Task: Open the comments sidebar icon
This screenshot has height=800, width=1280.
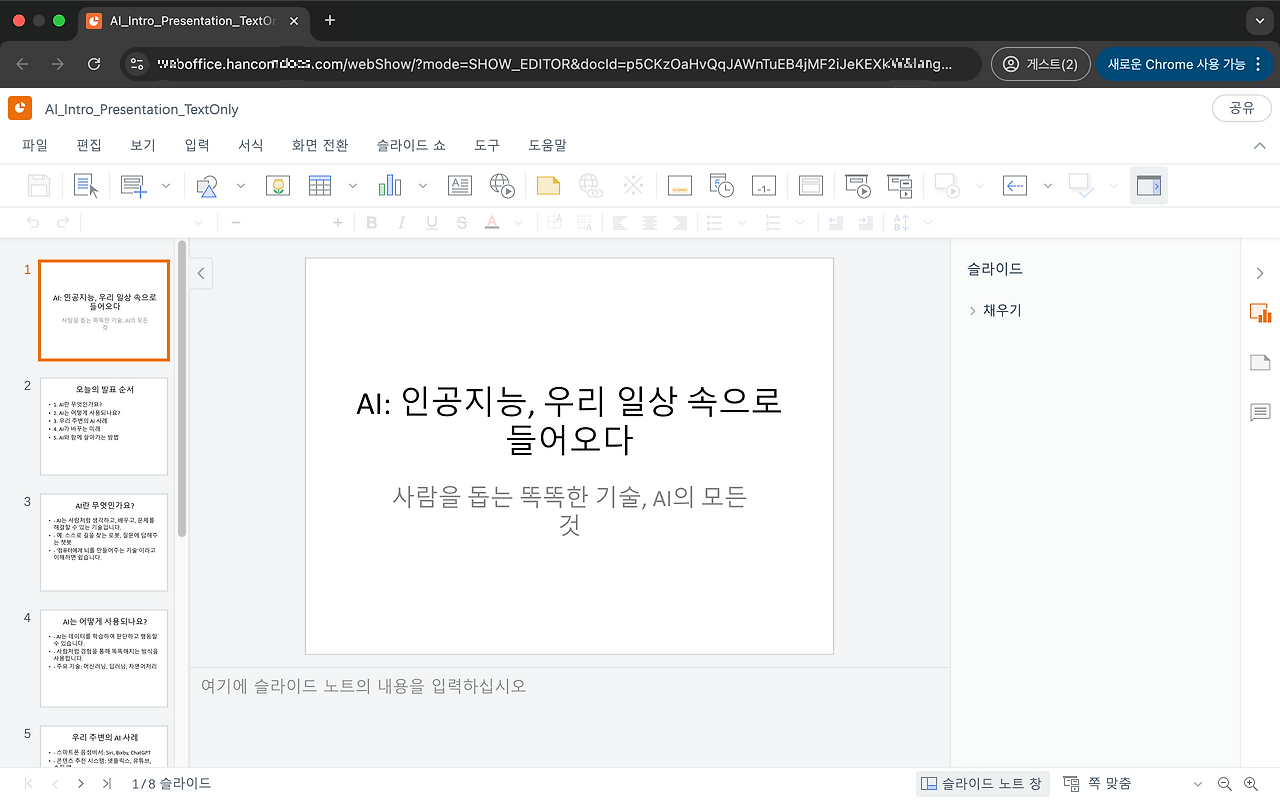Action: coord(1260,412)
